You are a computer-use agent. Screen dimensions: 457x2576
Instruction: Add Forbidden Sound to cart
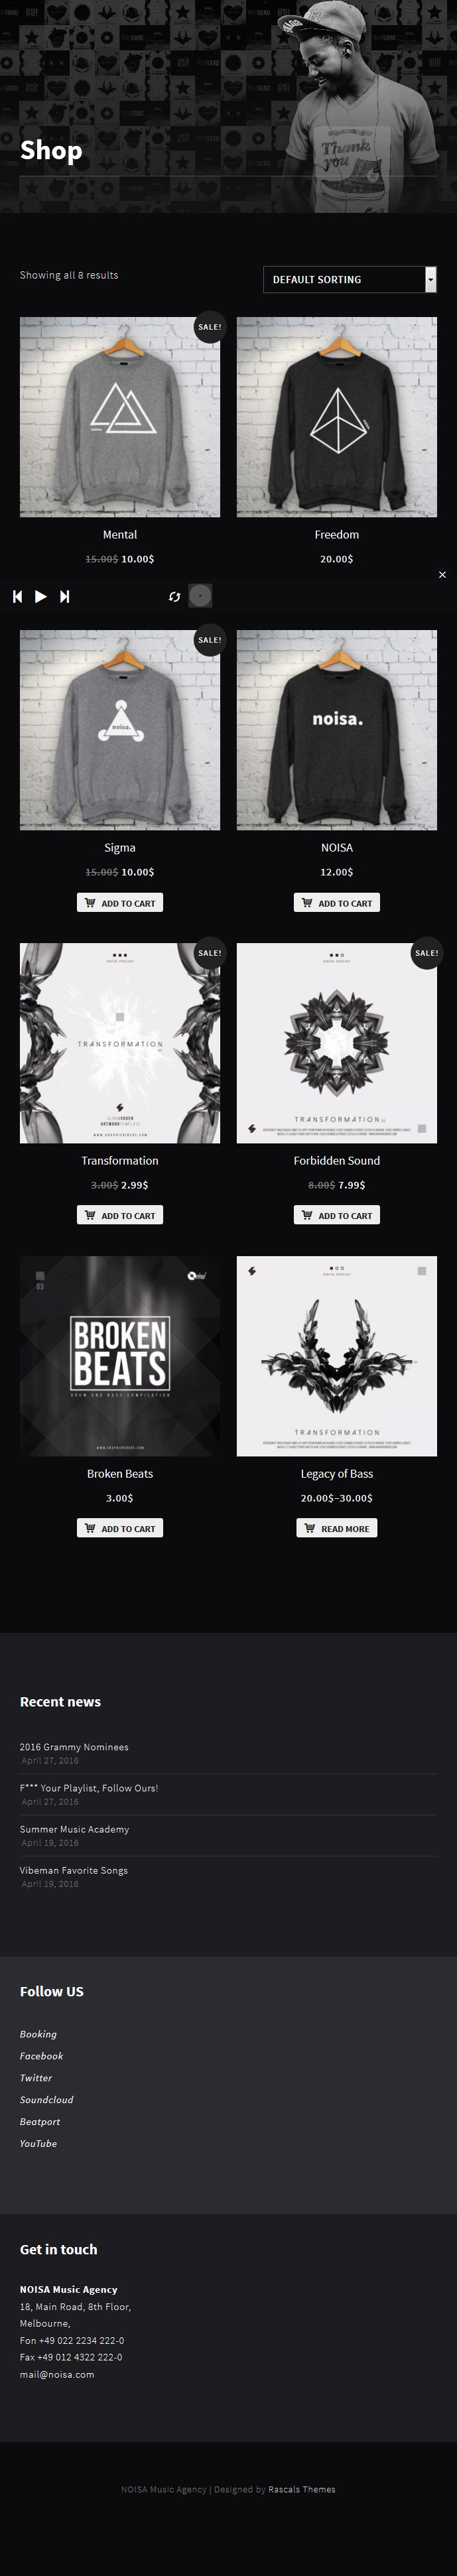[x=337, y=1216]
